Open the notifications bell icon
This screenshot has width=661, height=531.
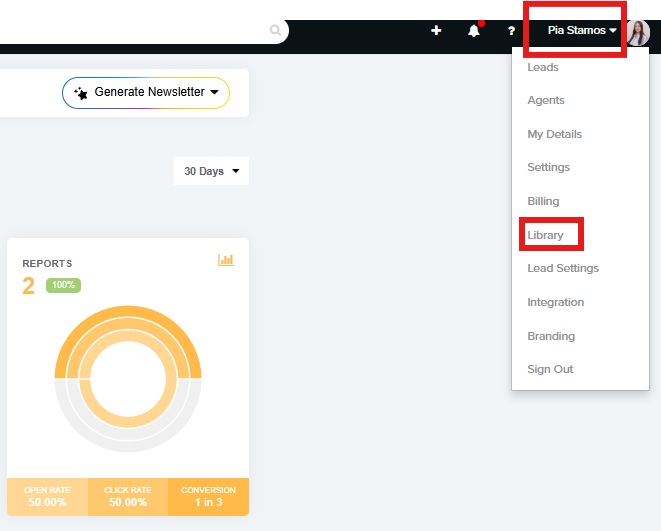(474, 31)
